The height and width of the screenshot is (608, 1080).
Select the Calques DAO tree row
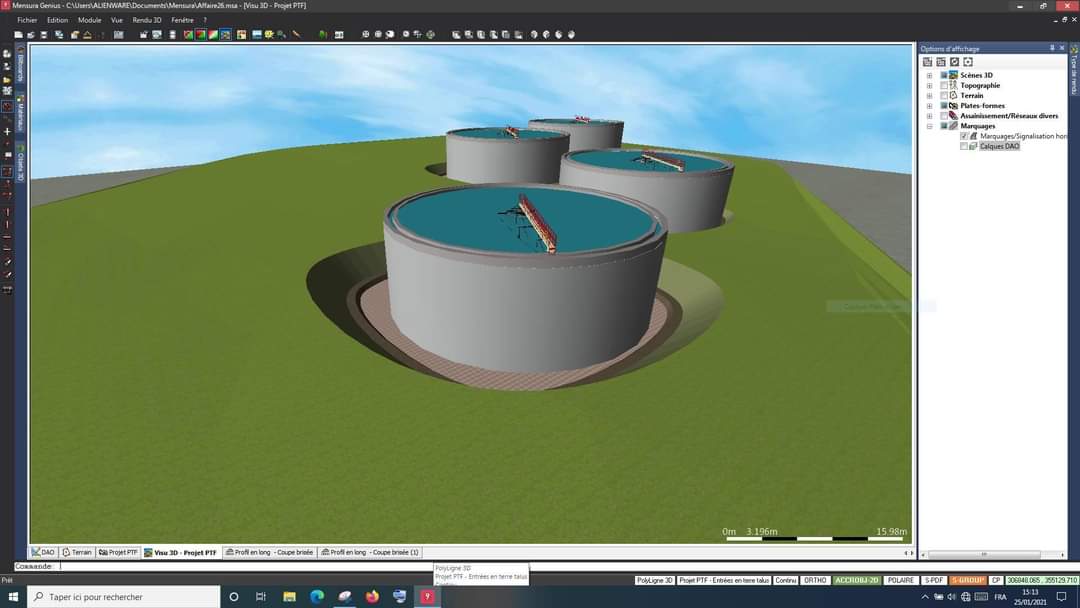pos(999,146)
